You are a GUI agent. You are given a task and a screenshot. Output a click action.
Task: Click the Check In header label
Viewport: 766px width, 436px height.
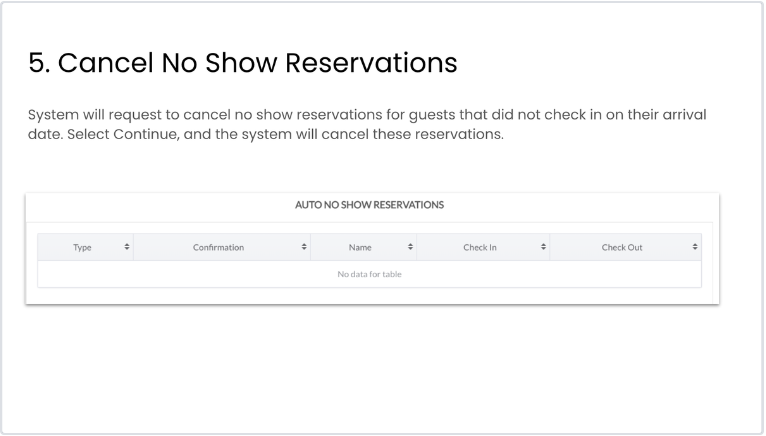[480, 247]
